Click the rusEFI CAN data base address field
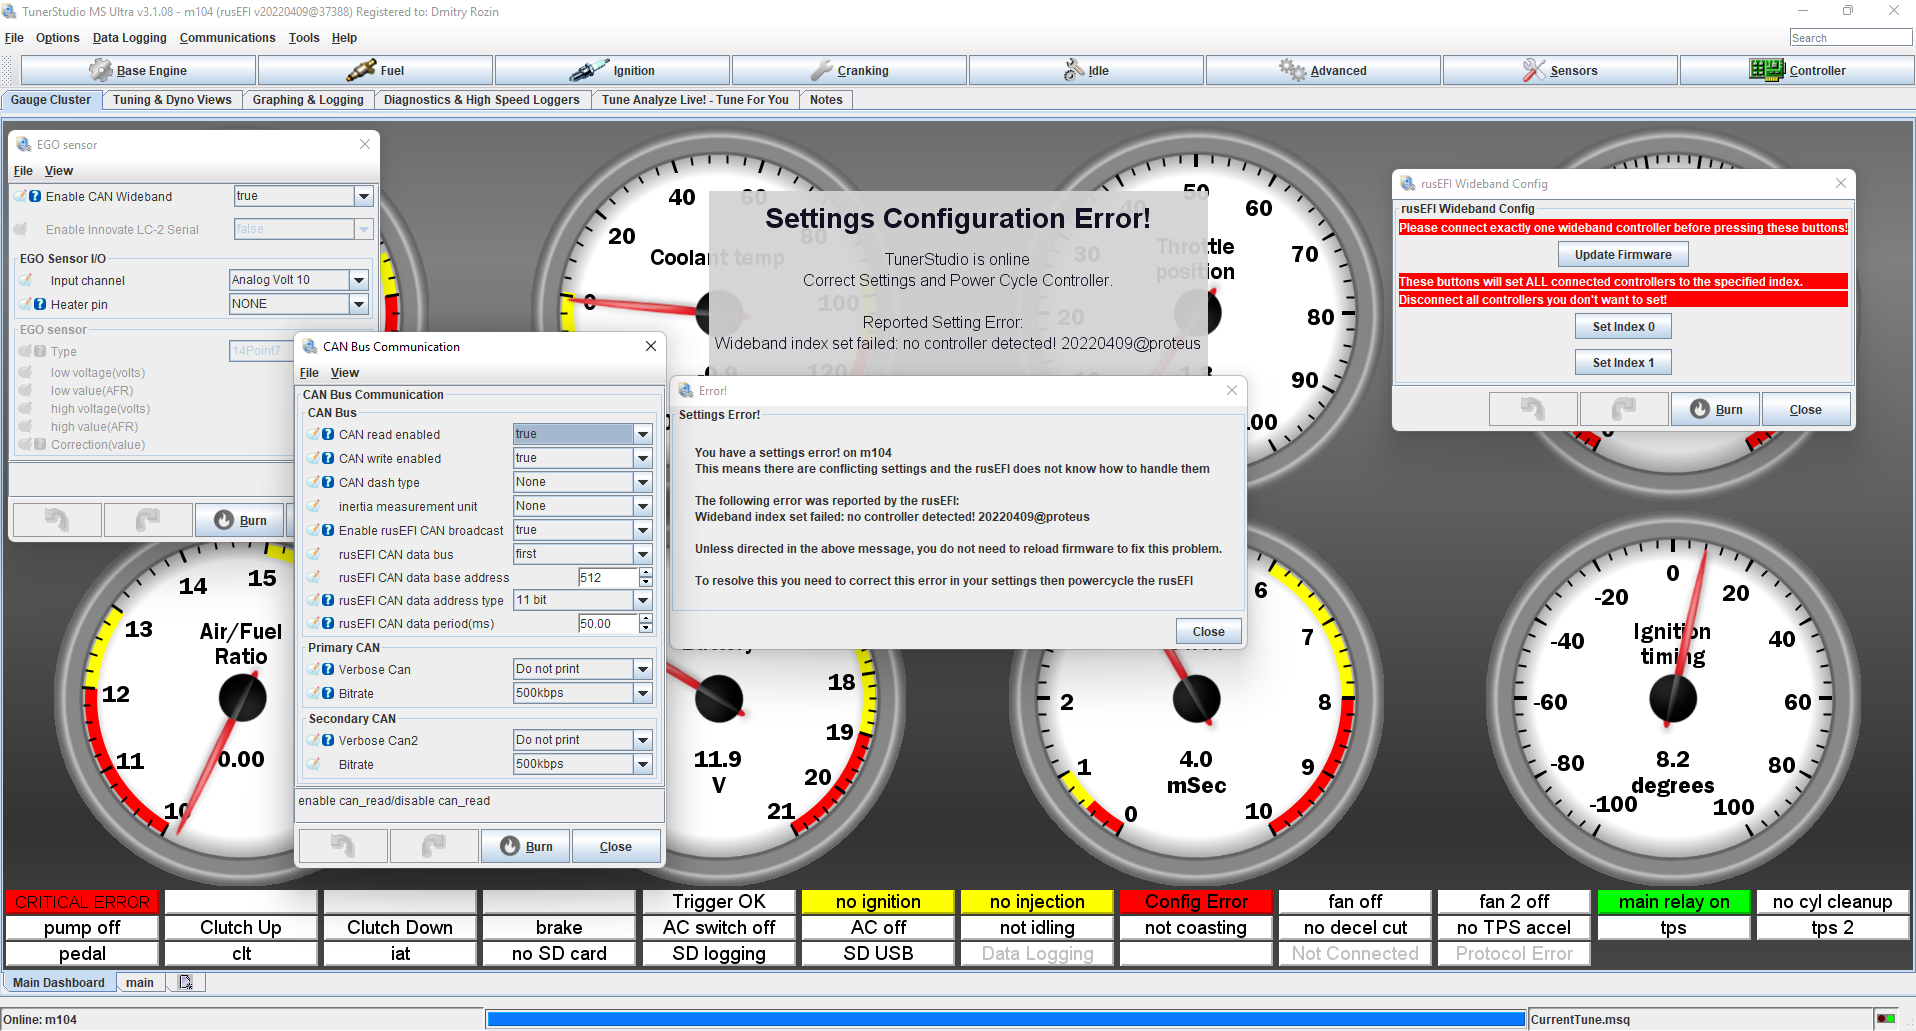This screenshot has height=1031, width=1916. point(607,577)
